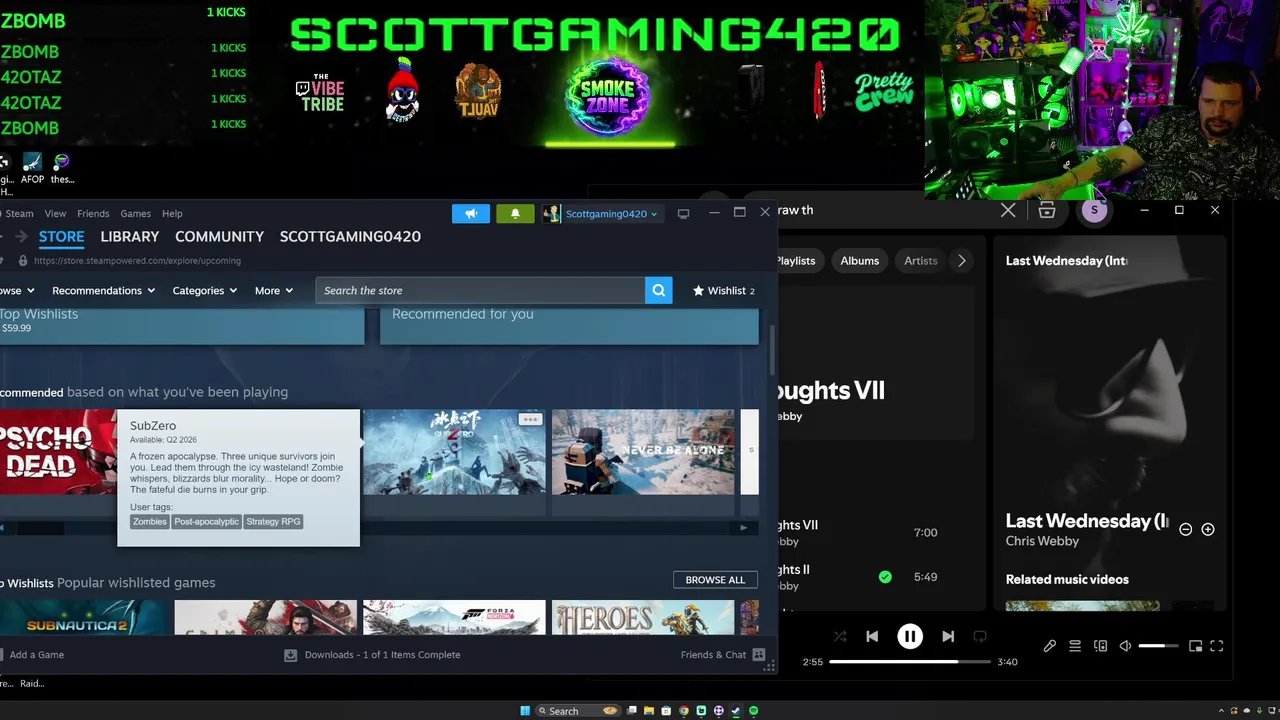Clear the Spotify search with X icon
Image resolution: width=1280 pixels, height=720 pixels.
[x=1008, y=210]
